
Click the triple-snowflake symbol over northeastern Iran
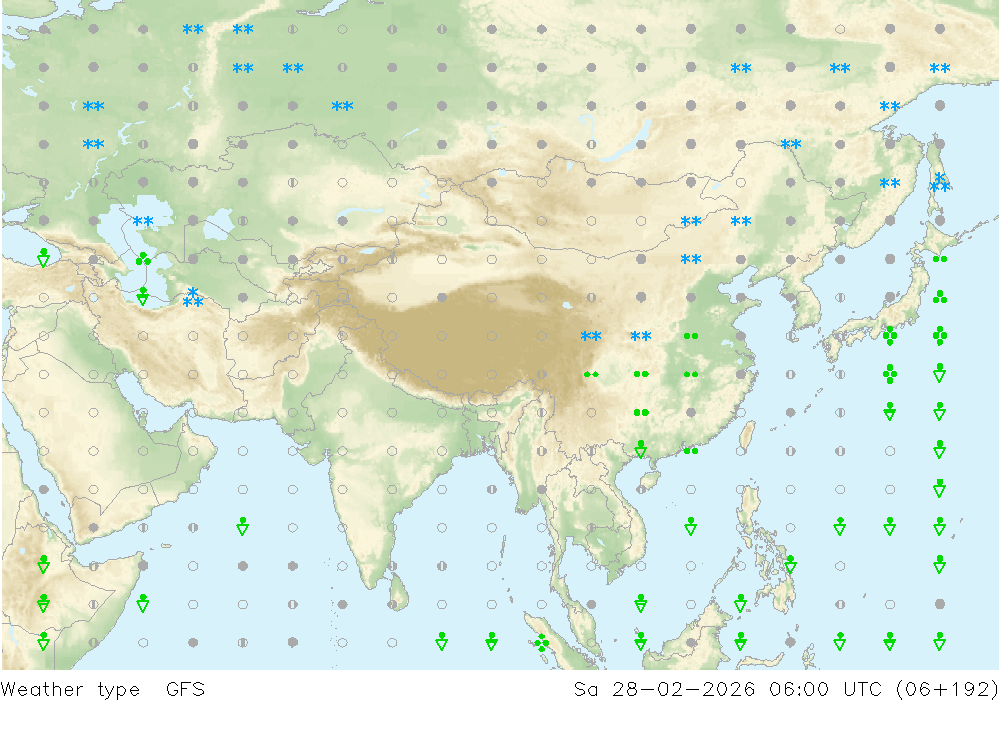pos(193,297)
